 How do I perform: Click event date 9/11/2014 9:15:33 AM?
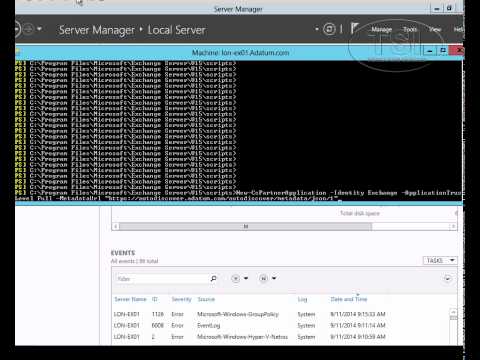358,314
